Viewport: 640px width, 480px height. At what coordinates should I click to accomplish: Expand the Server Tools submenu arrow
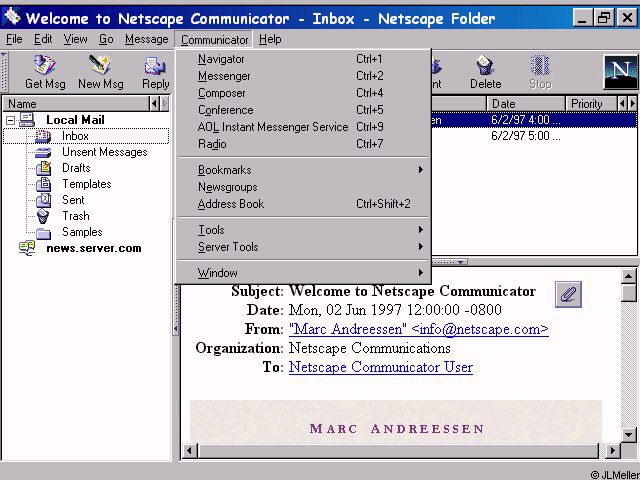point(420,247)
